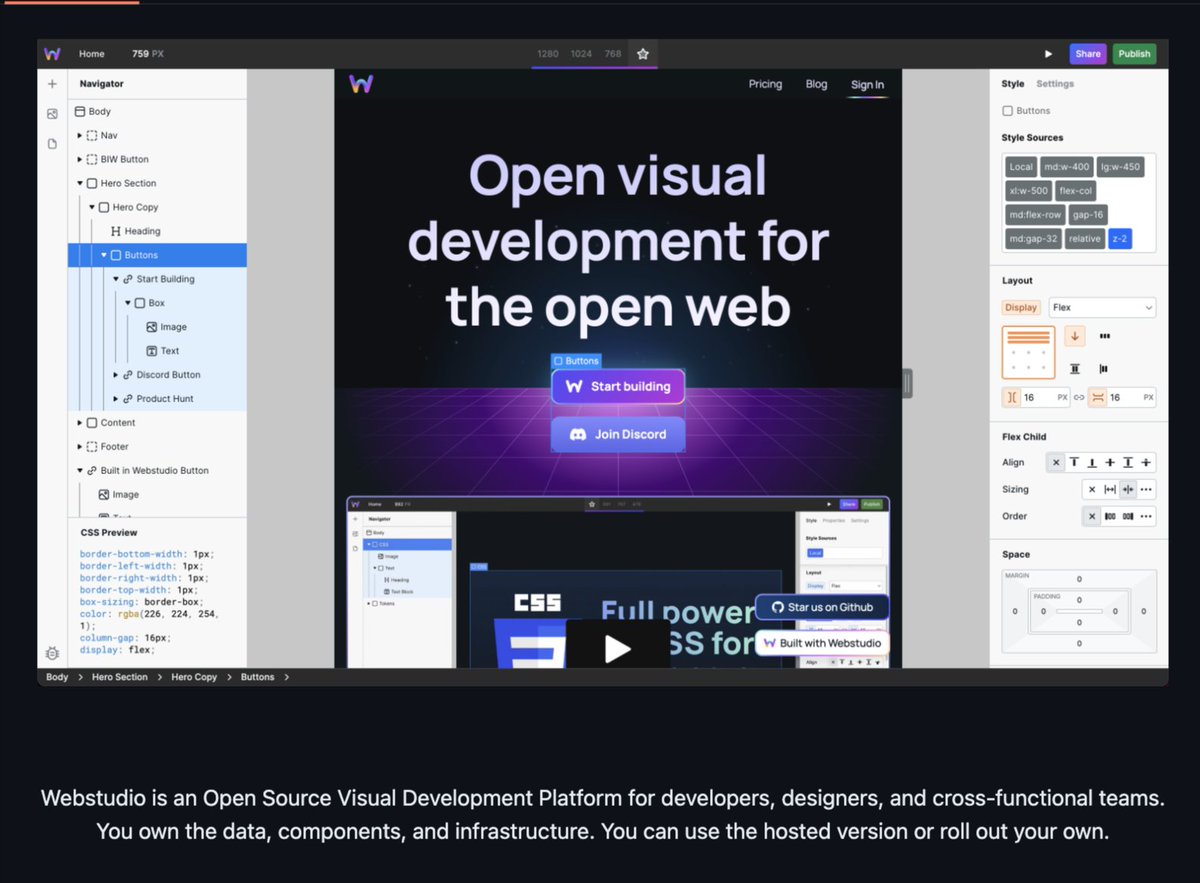Collapse the Buttons tree item

[104, 255]
